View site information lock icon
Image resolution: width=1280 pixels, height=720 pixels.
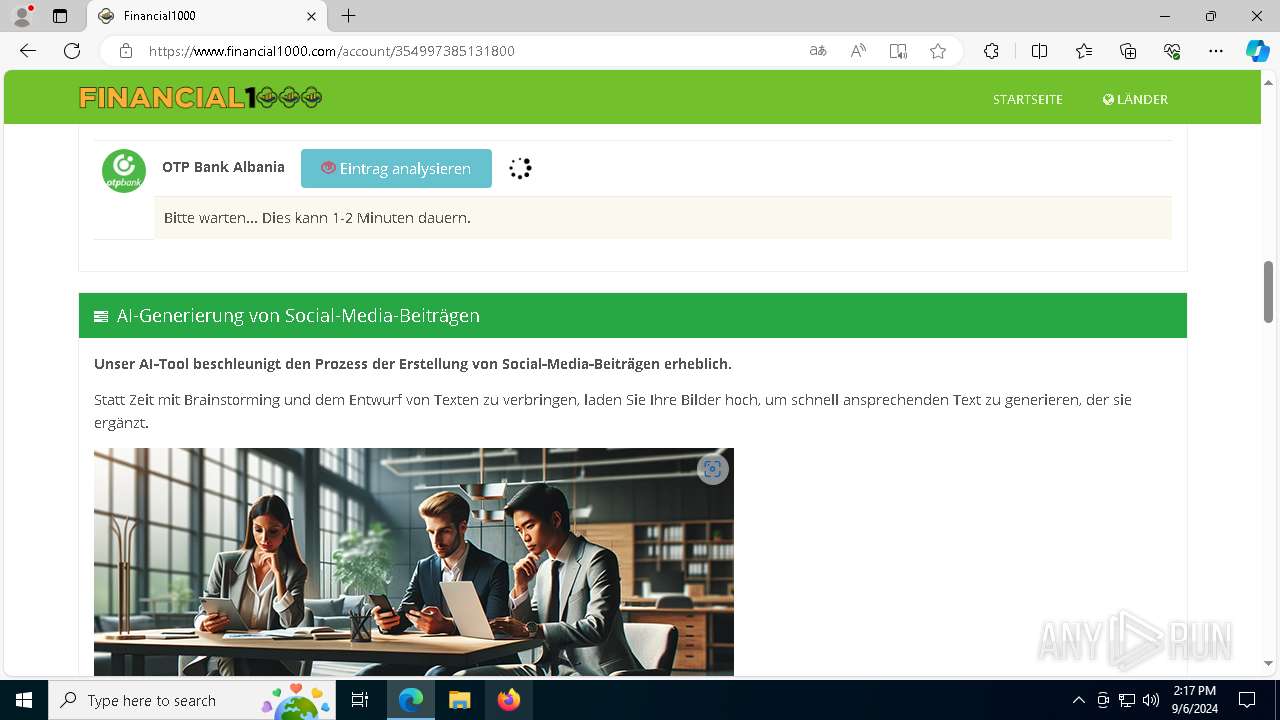click(x=126, y=51)
